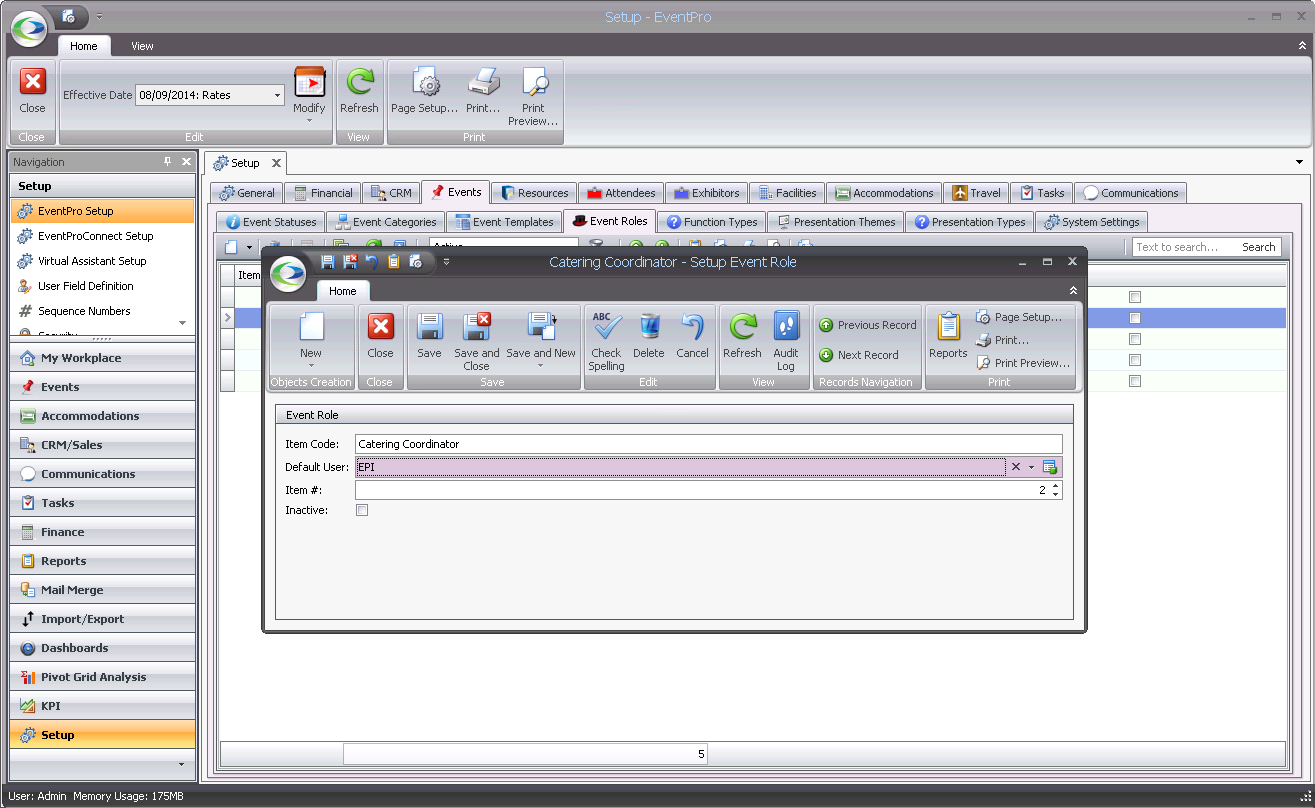This screenshot has width=1315, height=808.
Task: Tick the highlighted row's grid checkbox
Action: (1134, 318)
